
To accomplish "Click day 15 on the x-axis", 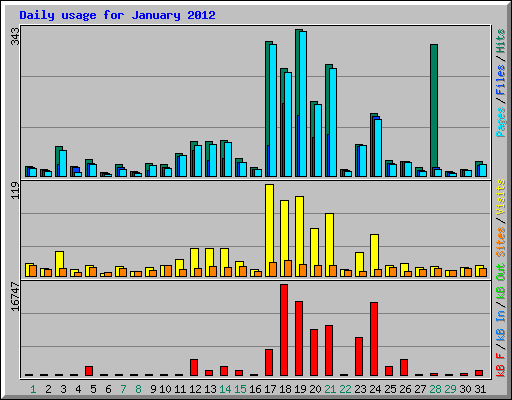I will [x=240, y=389].
